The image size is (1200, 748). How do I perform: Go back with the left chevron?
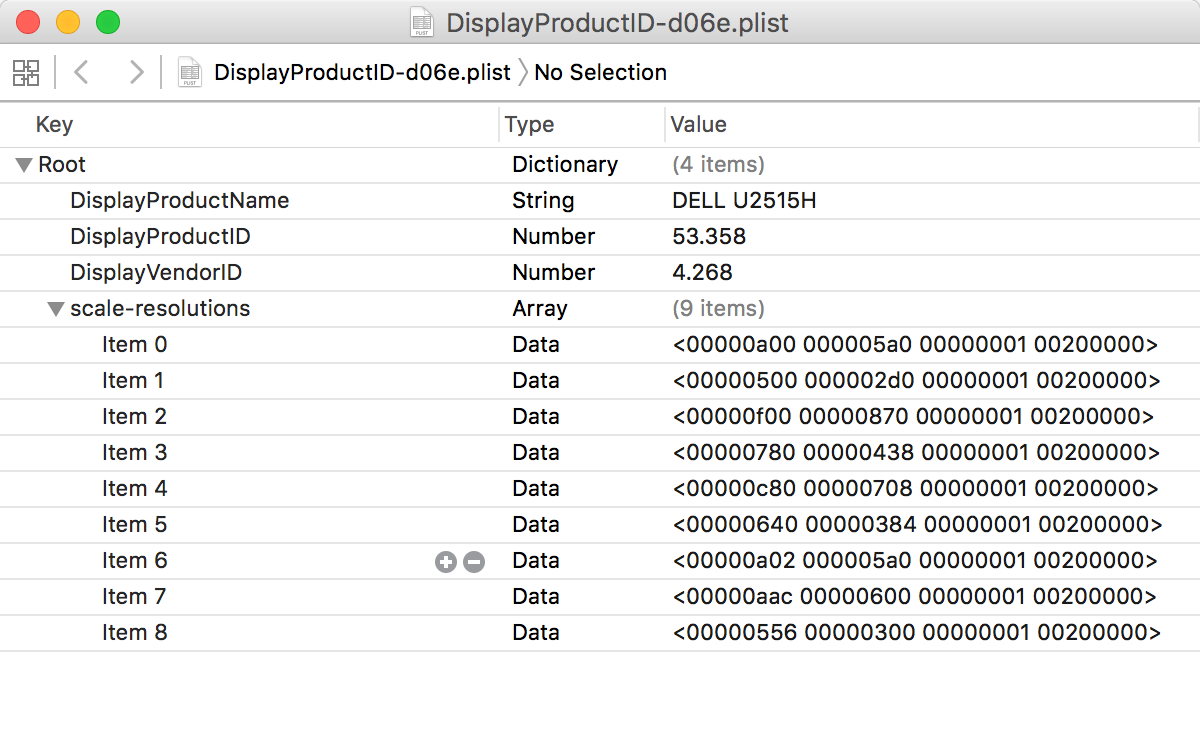[x=82, y=72]
